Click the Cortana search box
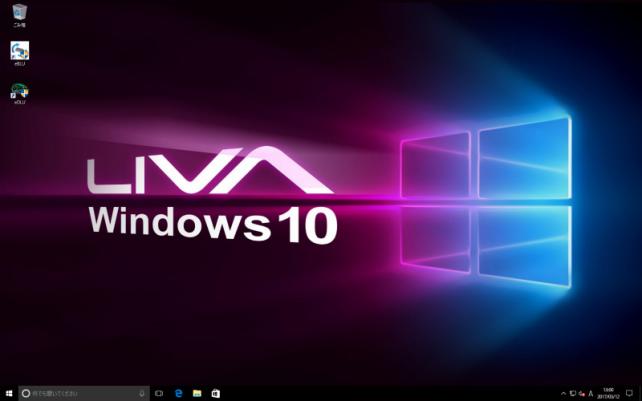The image size is (642, 401). coord(84,393)
